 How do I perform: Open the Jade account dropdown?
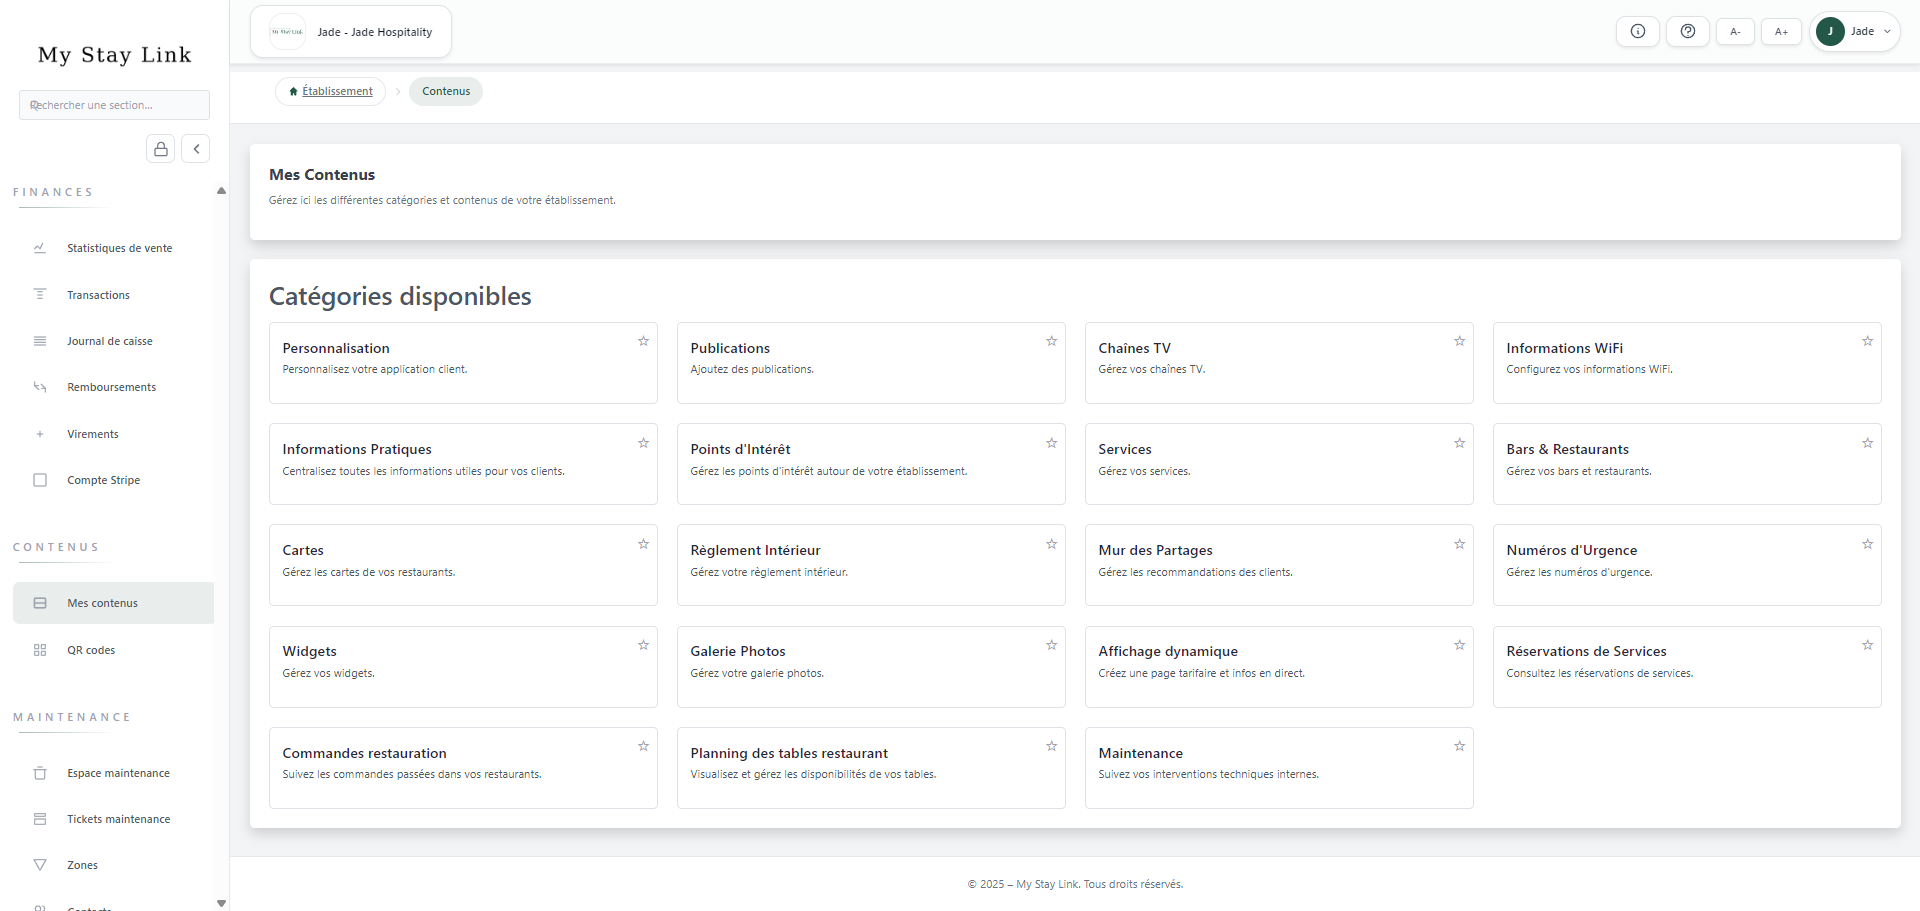point(1855,31)
